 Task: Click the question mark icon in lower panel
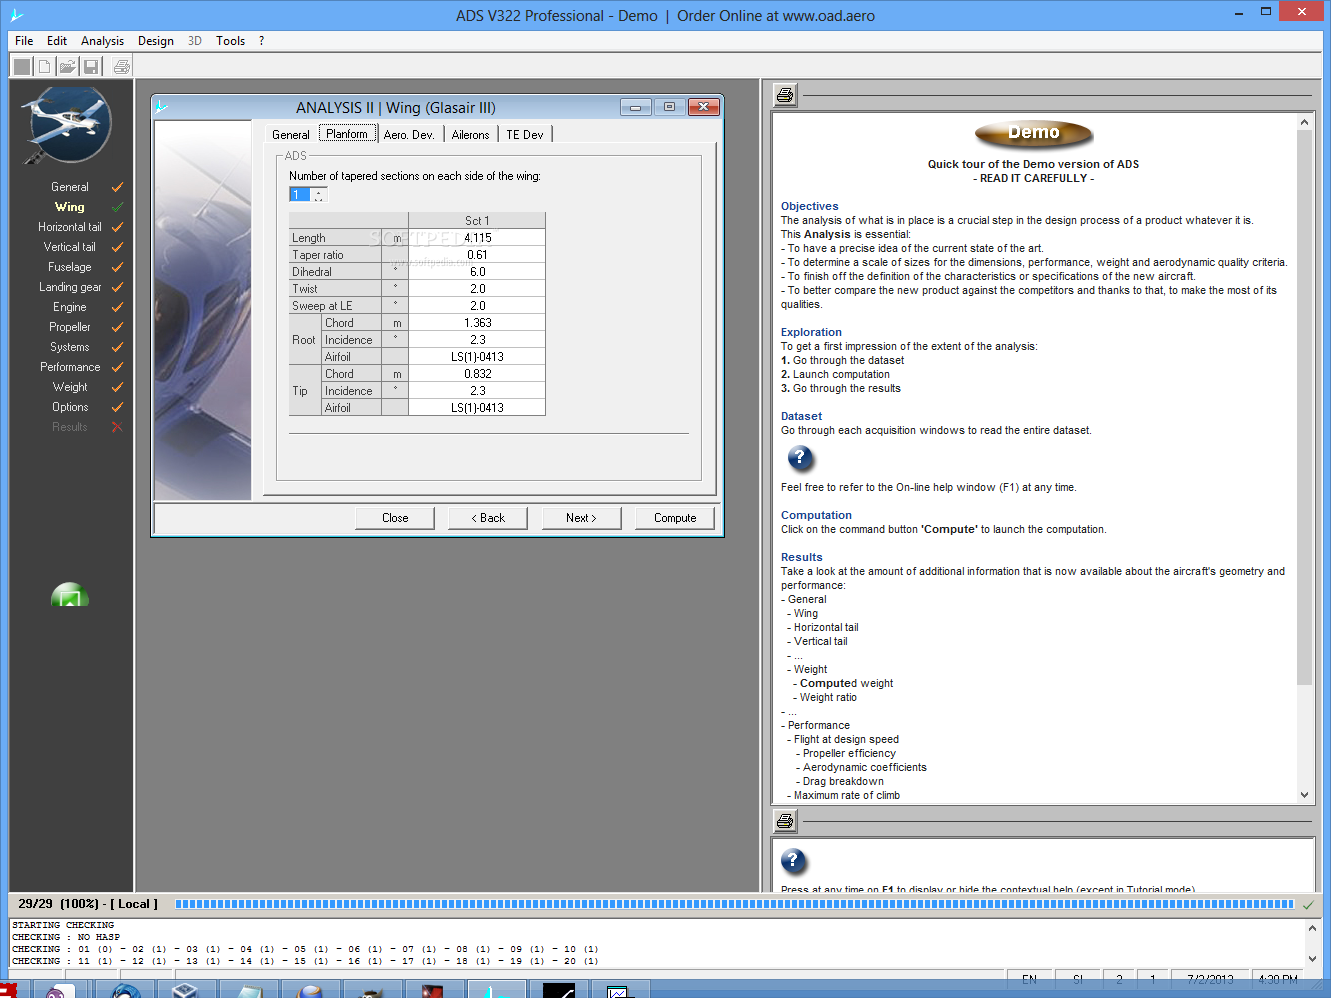(x=793, y=860)
